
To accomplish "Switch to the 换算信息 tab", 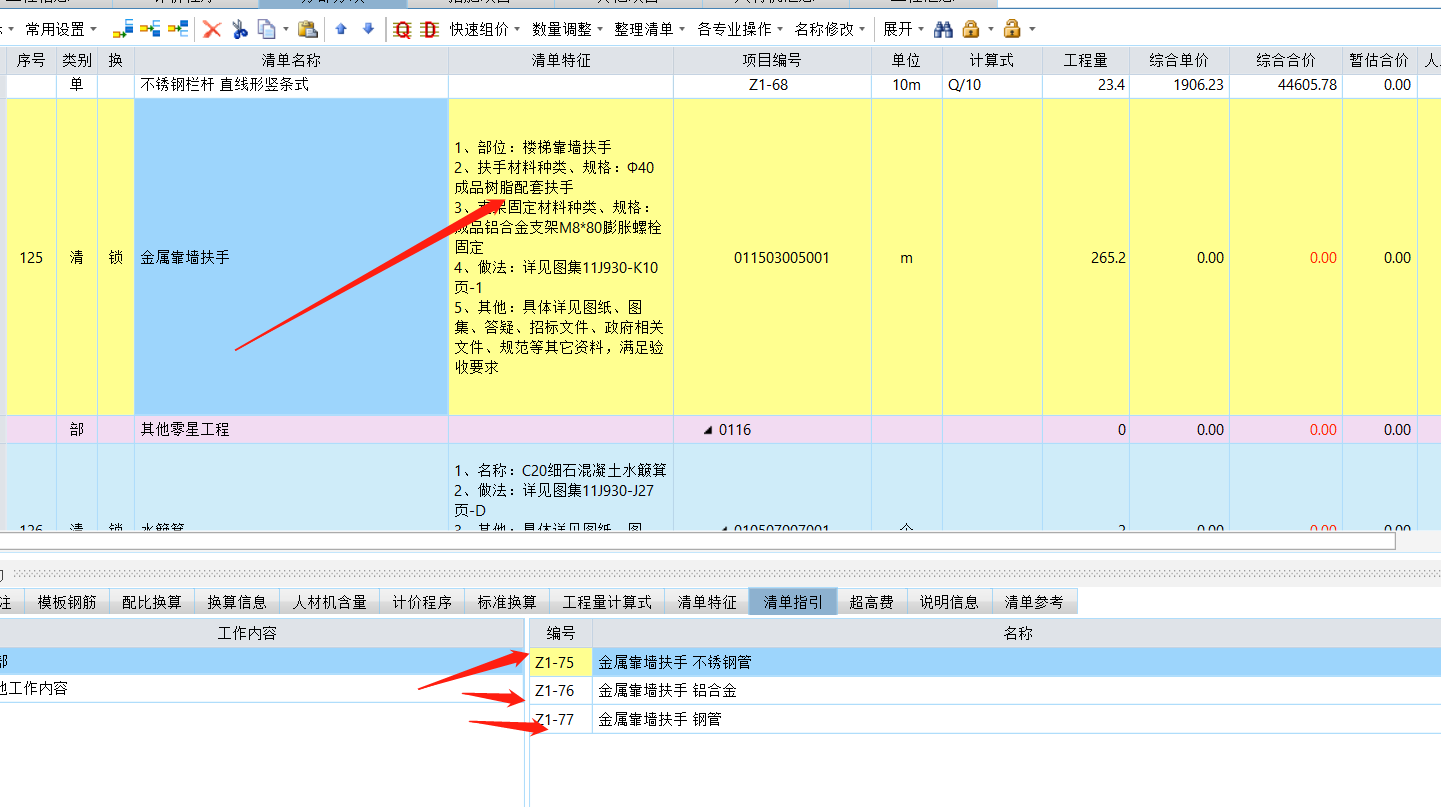I will coord(237,602).
